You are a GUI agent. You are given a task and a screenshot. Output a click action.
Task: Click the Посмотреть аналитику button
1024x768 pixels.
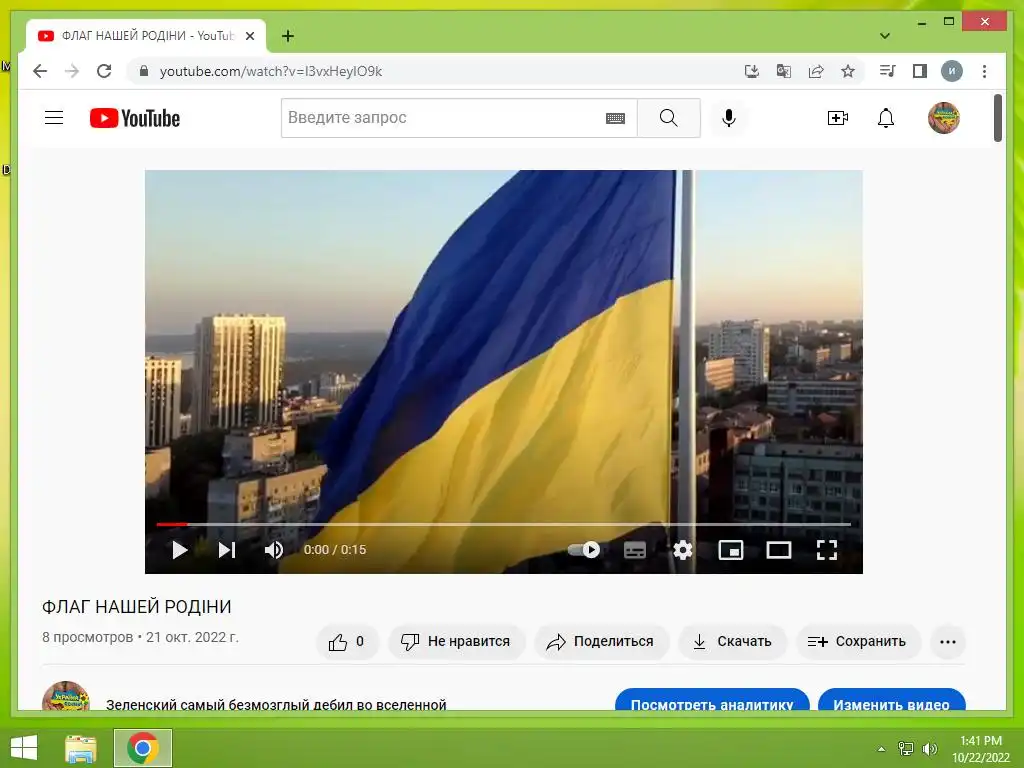pos(712,699)
